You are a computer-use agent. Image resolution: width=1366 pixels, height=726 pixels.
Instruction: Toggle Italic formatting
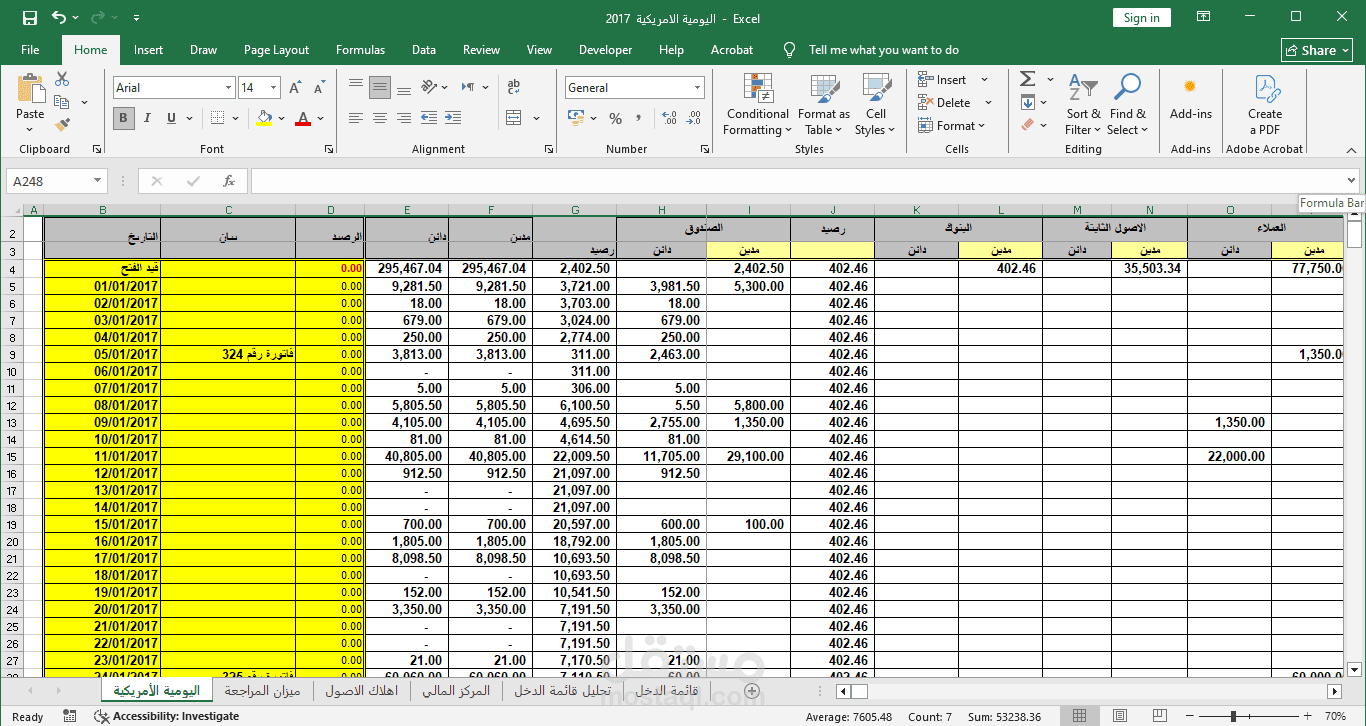(x=148, y=118)
